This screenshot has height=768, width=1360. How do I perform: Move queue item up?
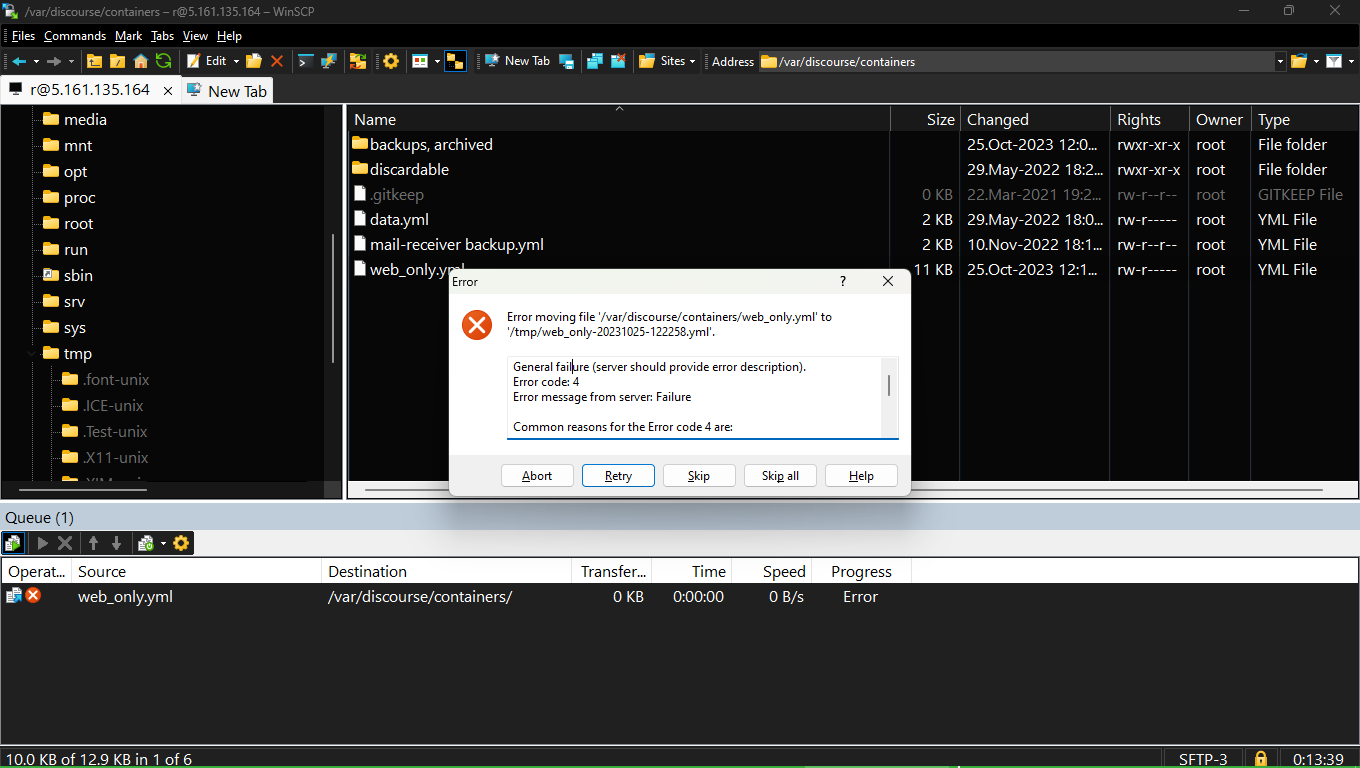pyautogui.click(x=93, y=543)
